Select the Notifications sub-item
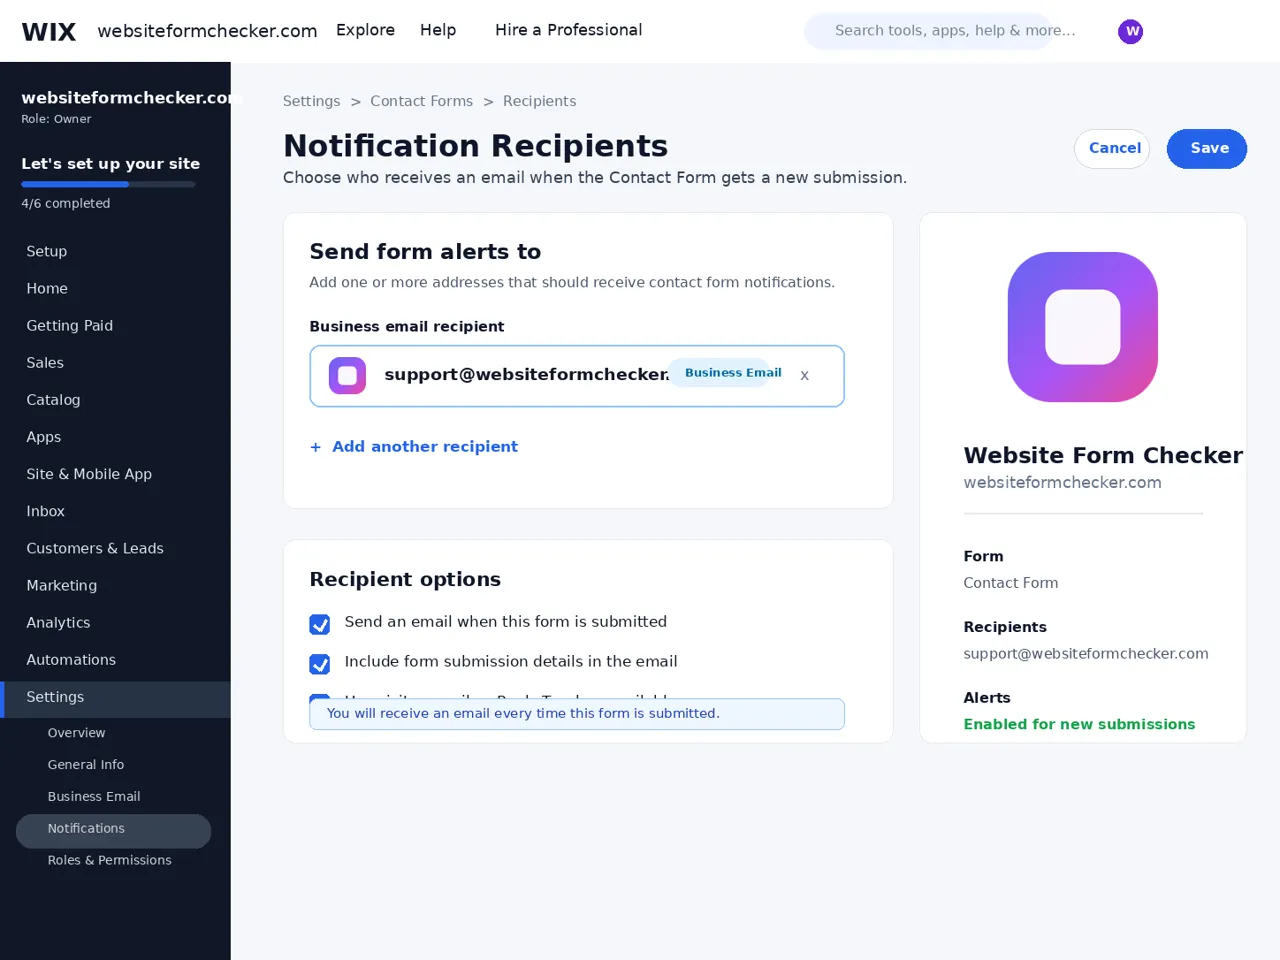The width and height of the screenshot is (1280, 960). (x=113, y=829)
